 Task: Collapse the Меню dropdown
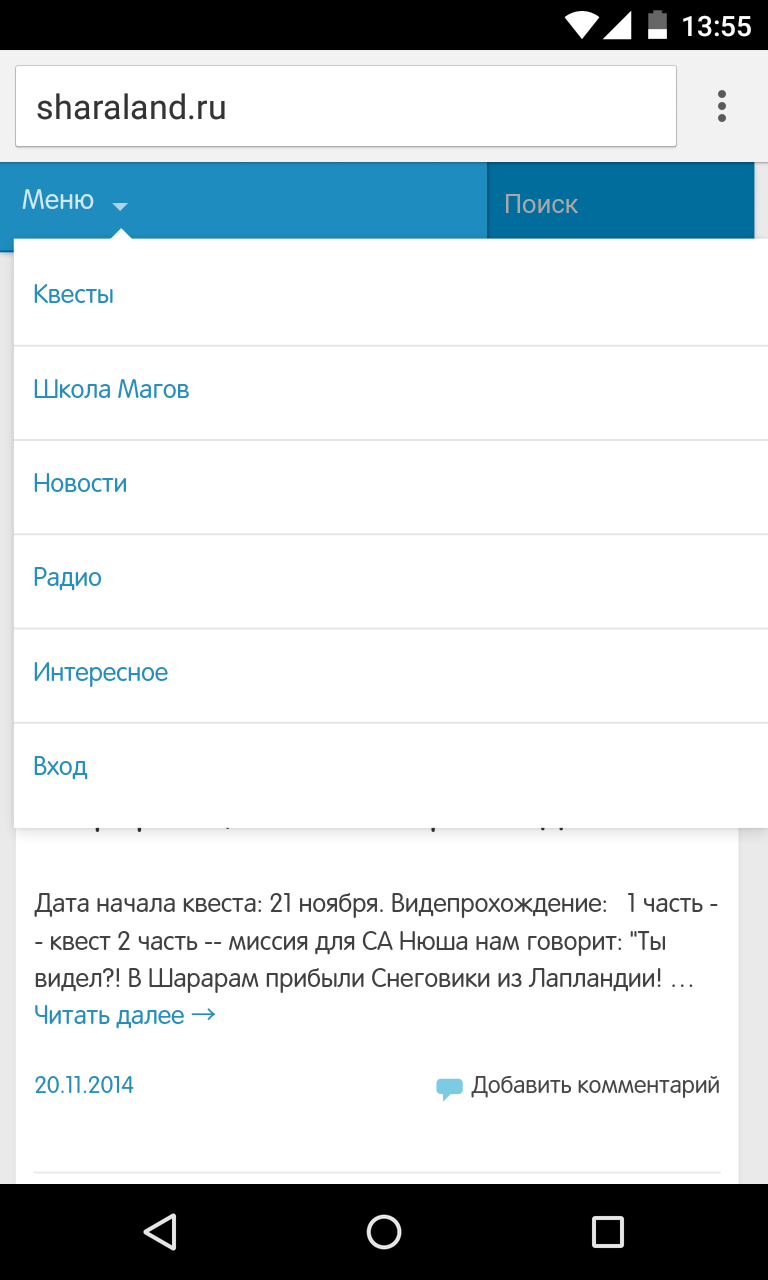pyautogui.click(x=75, y=201)
